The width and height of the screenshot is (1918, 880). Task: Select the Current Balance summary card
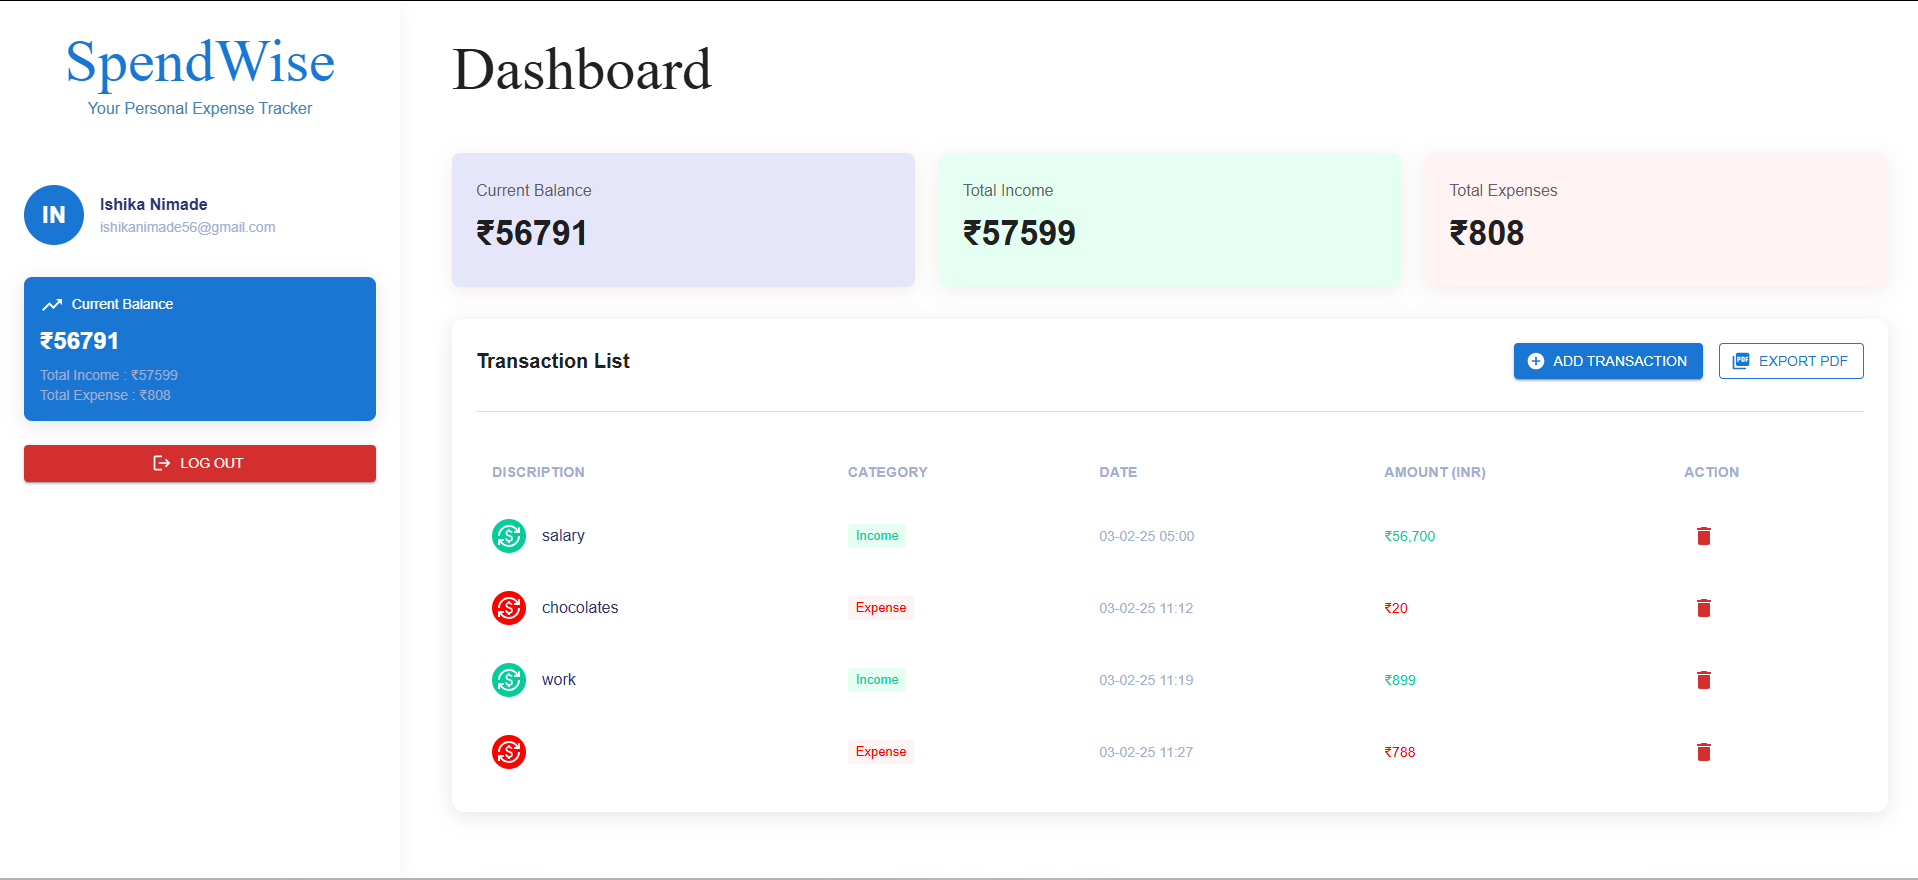683,220
